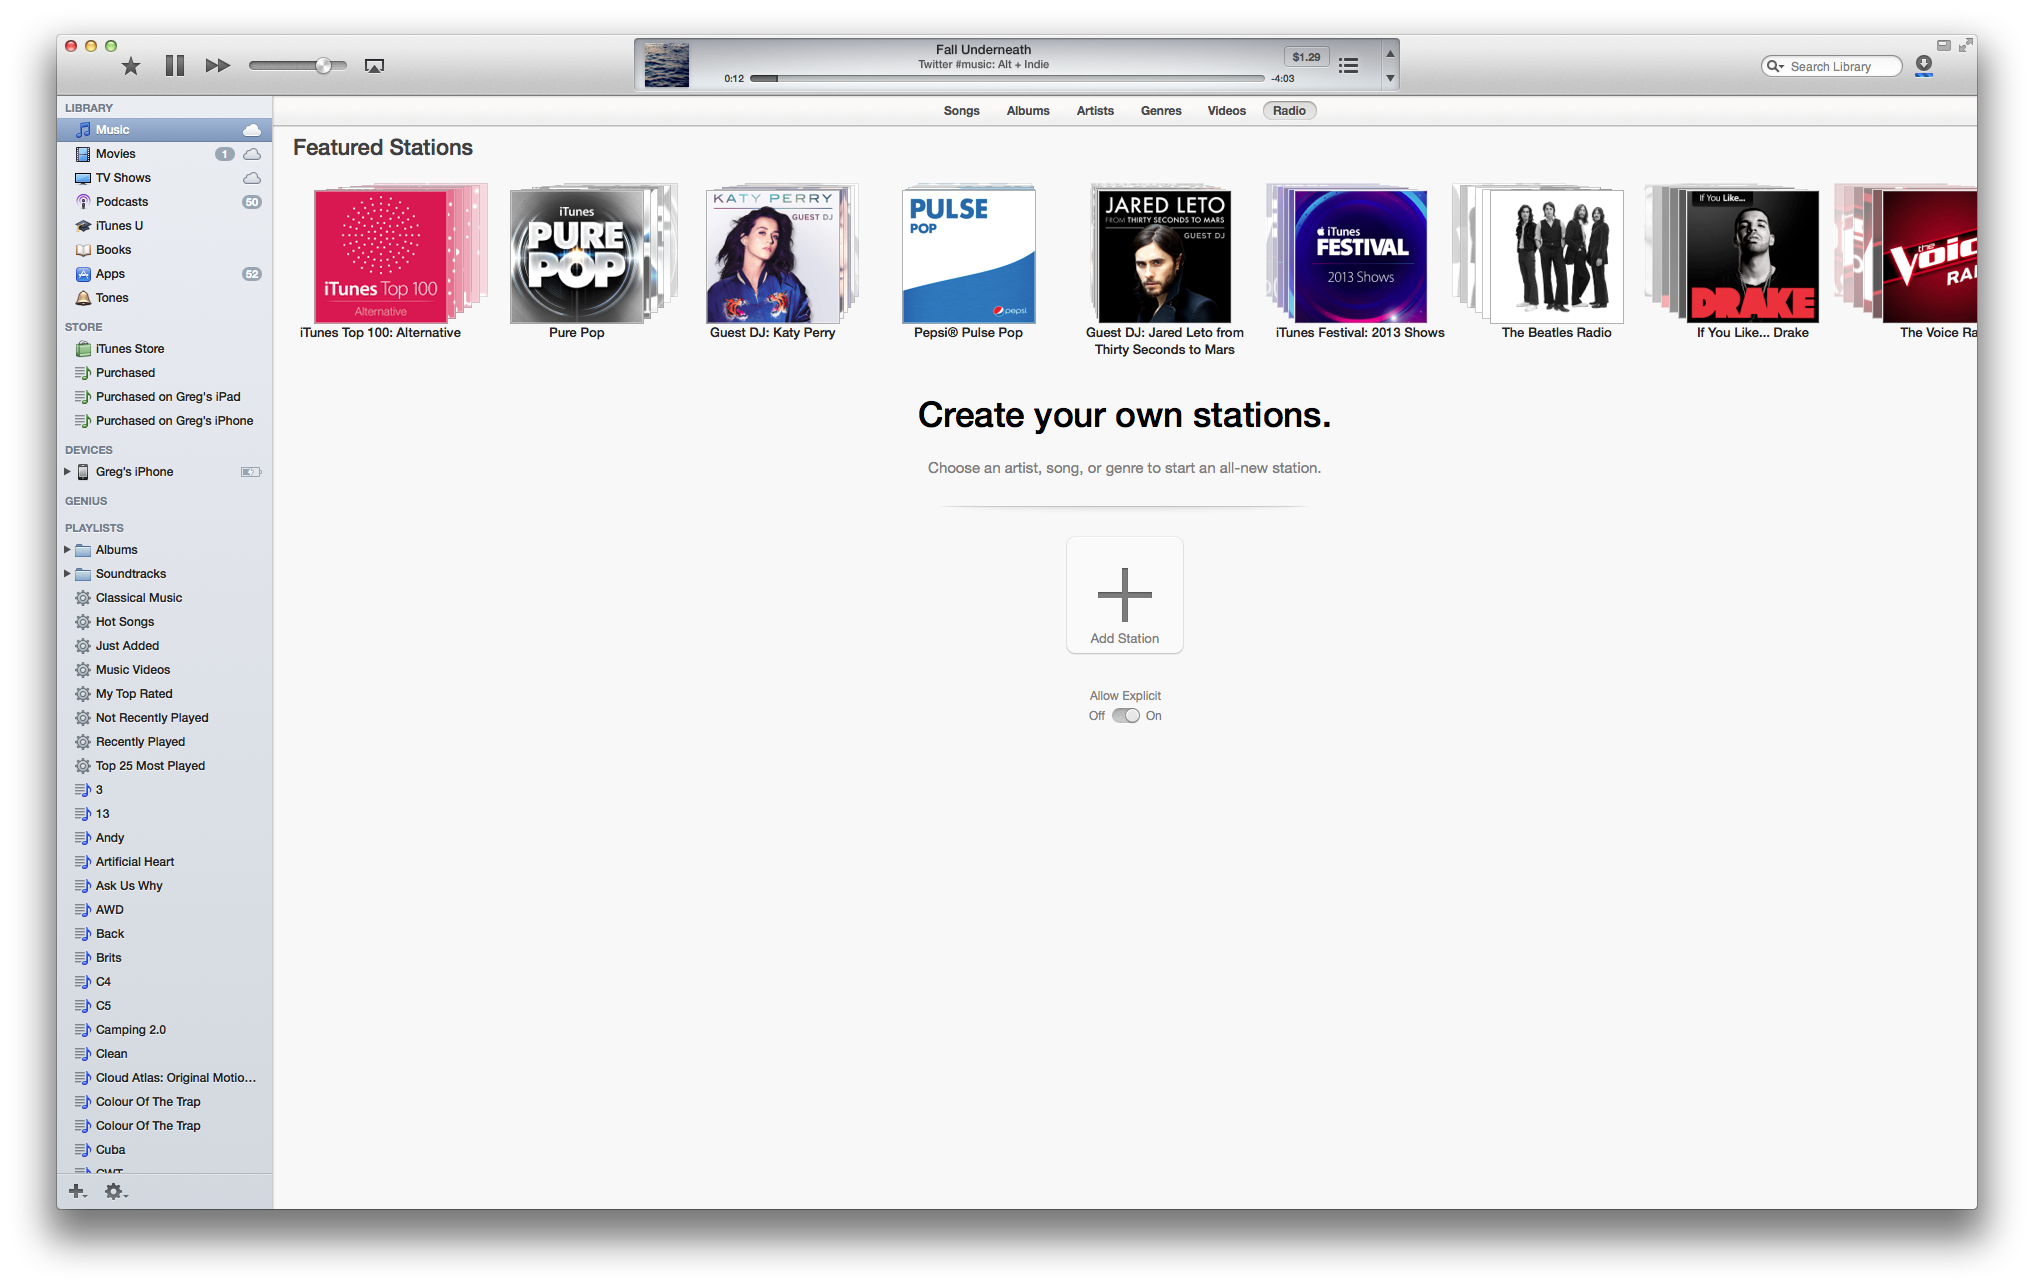This screenshot has height=1288, width=2034.
Task: Open Hot Songs smart playlist
Action: (x=164, y=622)
